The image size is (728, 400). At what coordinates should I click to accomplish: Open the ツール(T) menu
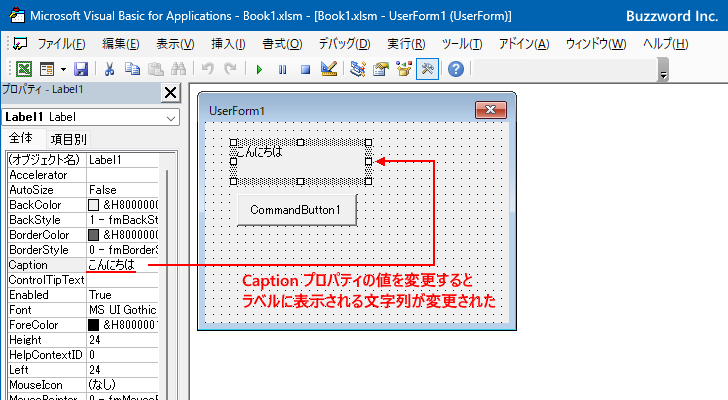pos(462,44)
